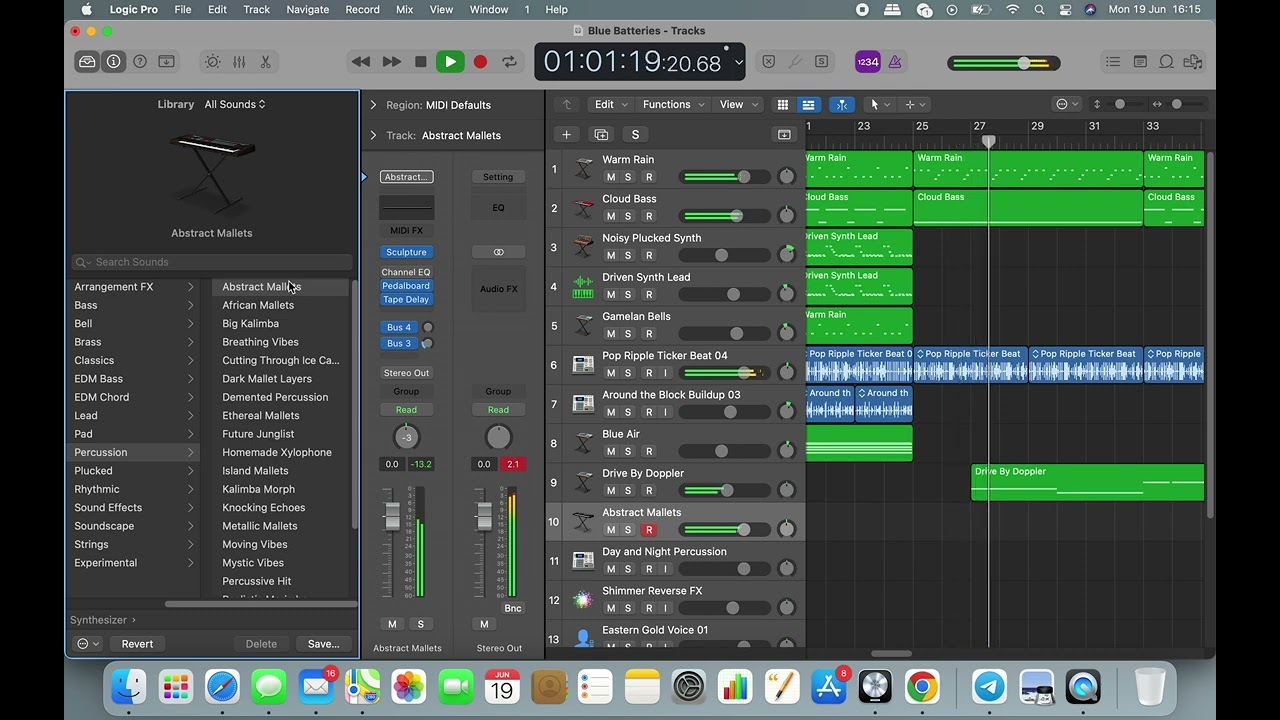Click the Stop transport button

421,62
